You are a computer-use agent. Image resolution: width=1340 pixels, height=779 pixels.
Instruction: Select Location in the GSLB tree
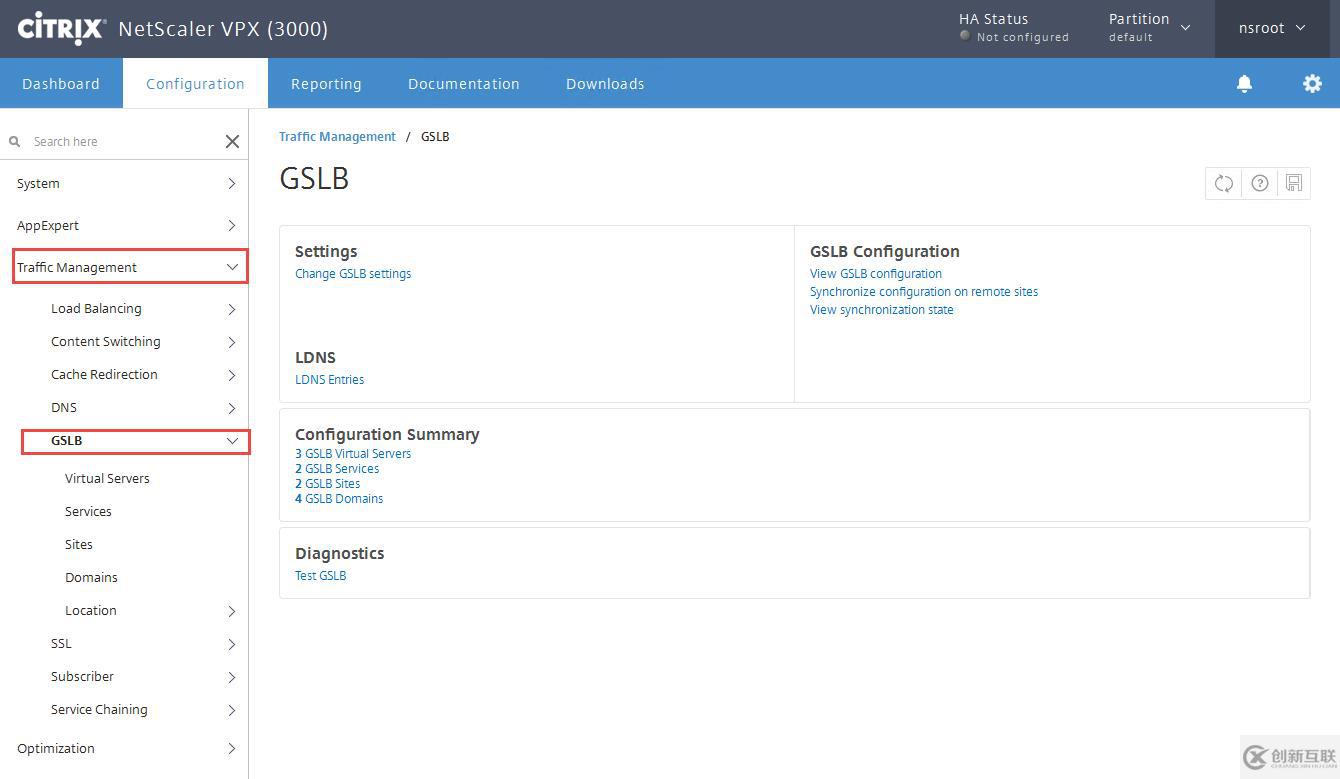(x=91, y=611)
